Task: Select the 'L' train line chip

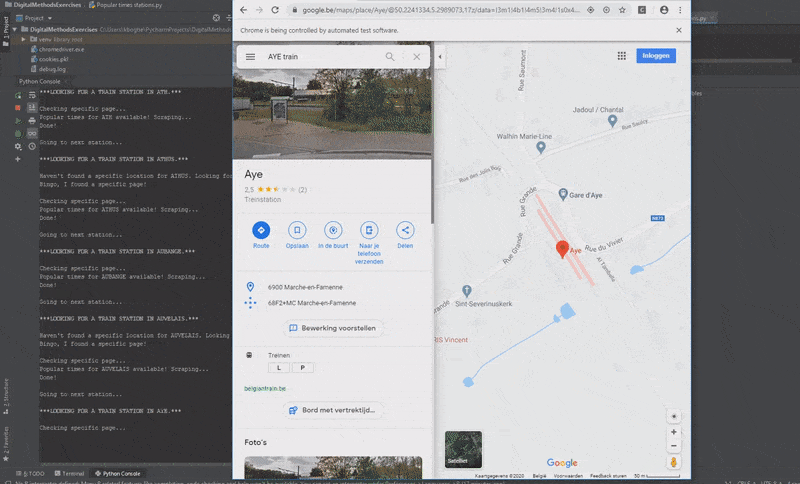Action: [x=279, y=368]
